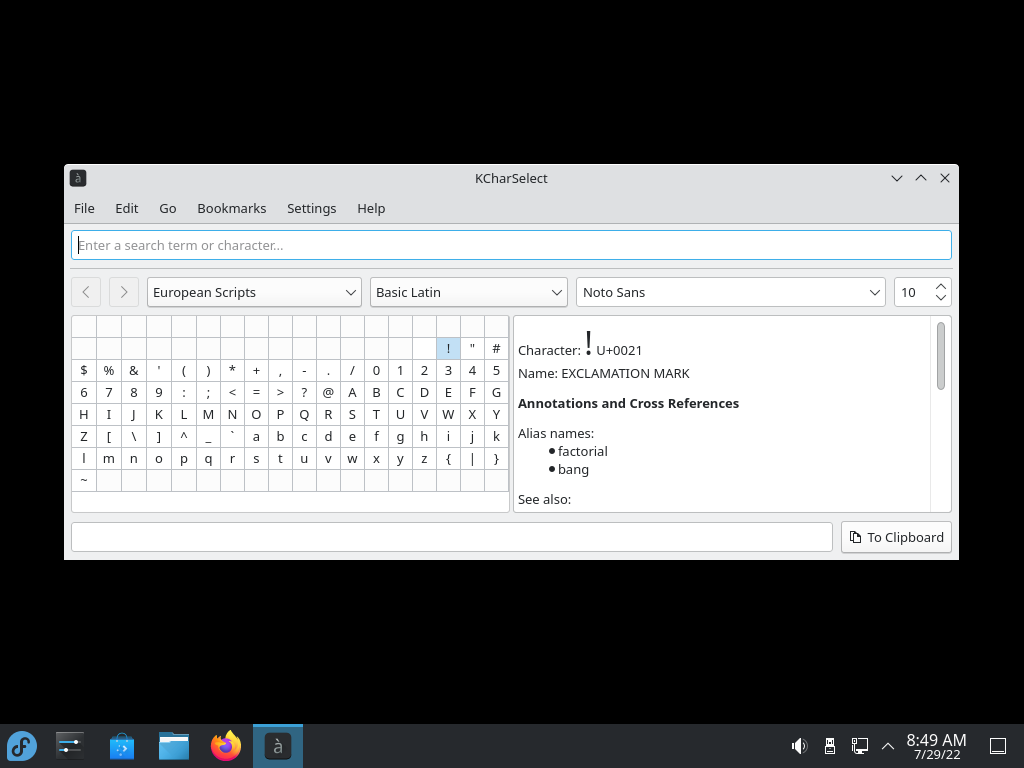Click the font size value 10
The image size is (1024, 768).
click(x=908, y=292)
